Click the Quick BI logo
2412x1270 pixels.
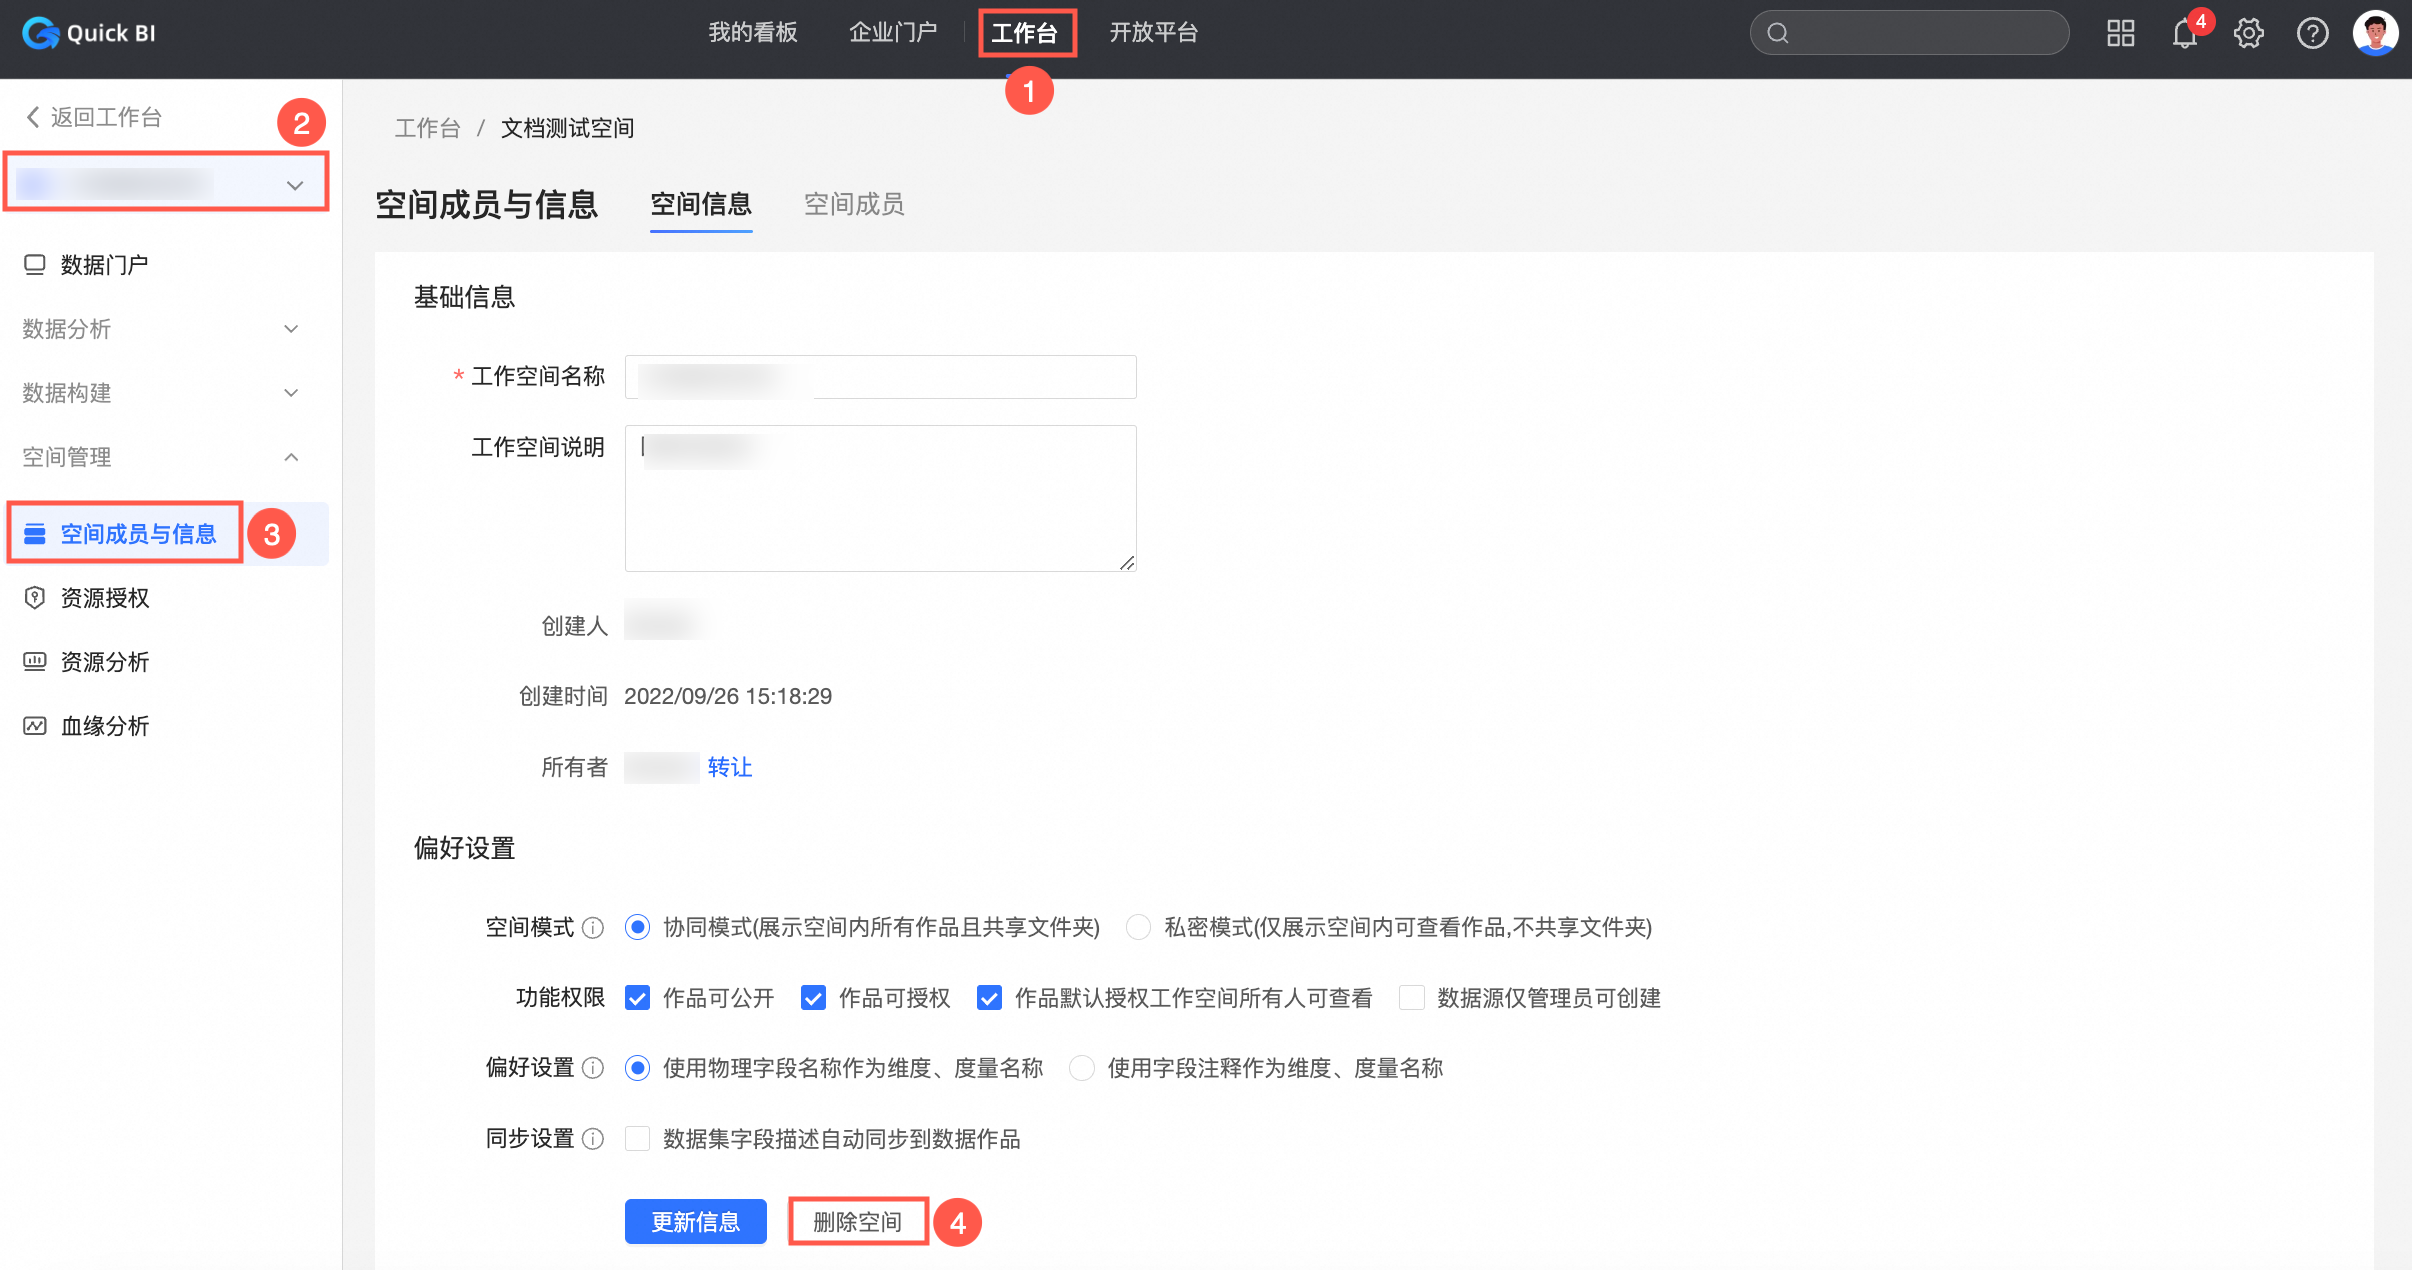89,33
